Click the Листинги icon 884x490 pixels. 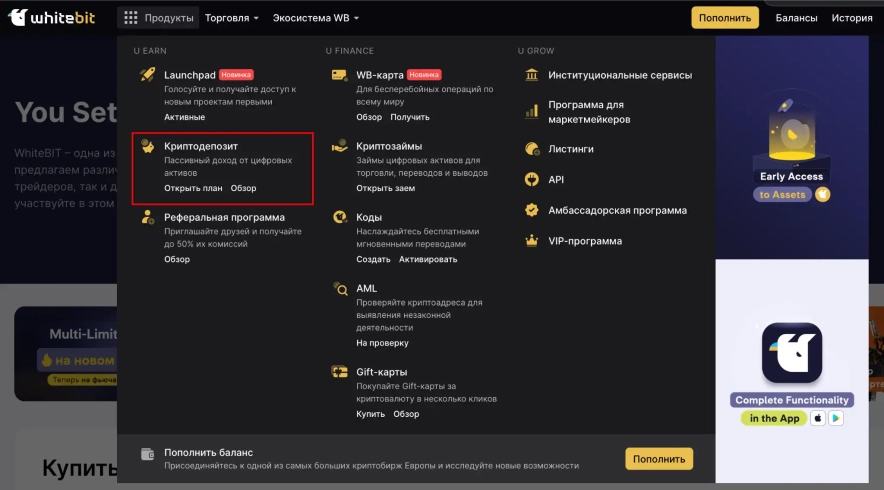[x=531, y=149]
